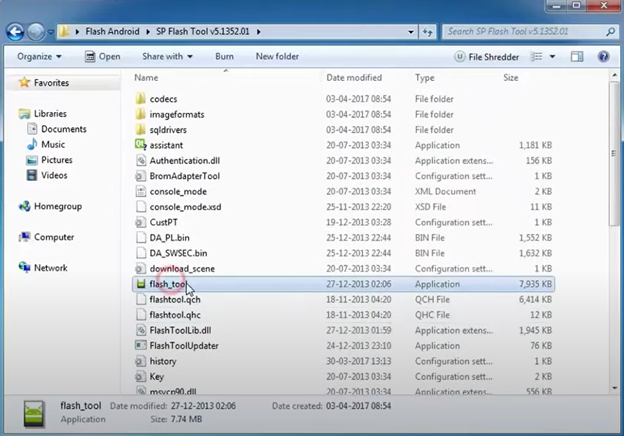Click the Open toolbar button

tap(102, 56)
